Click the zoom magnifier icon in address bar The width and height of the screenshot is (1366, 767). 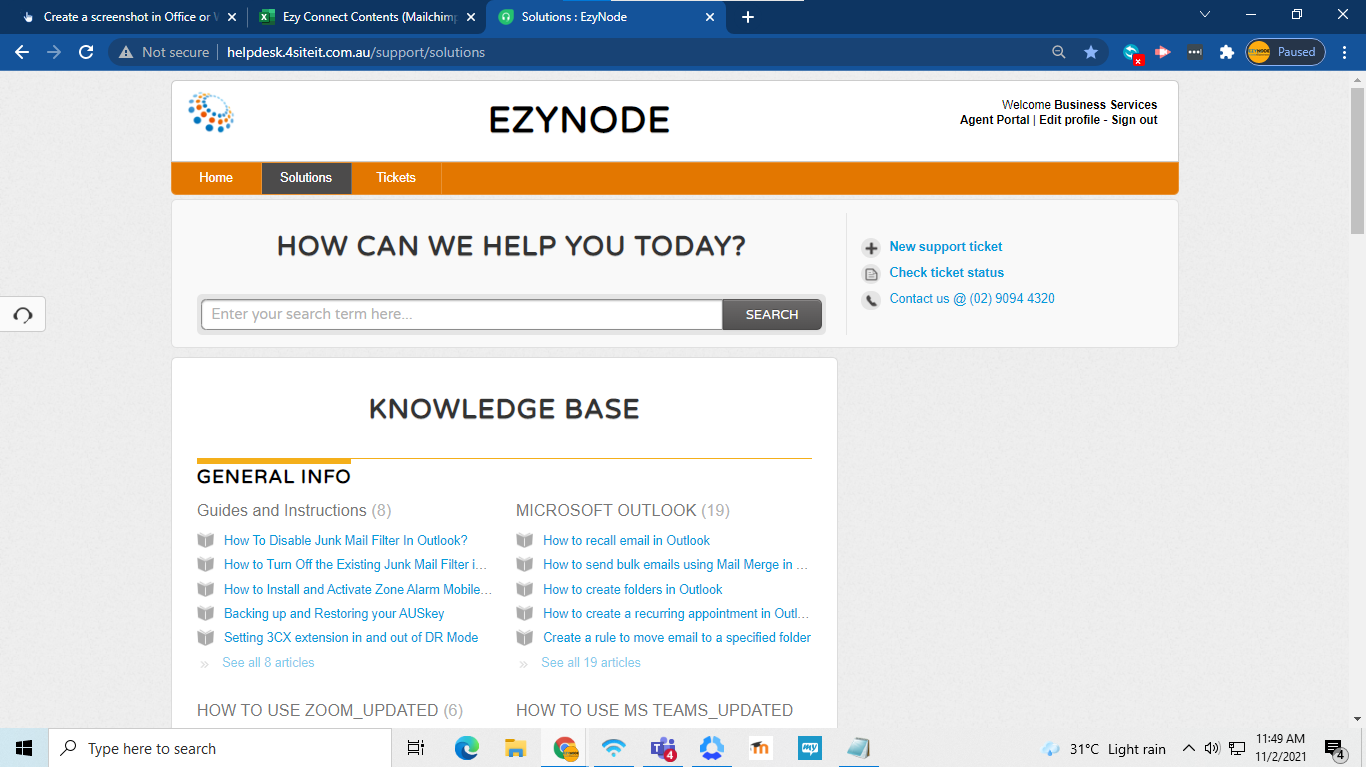(x=1059, y=52)
